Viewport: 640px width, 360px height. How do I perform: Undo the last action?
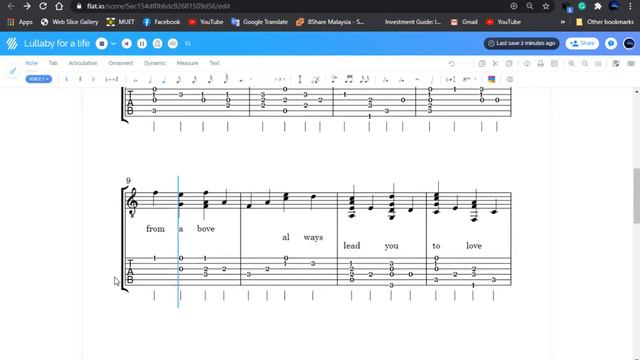451,63
